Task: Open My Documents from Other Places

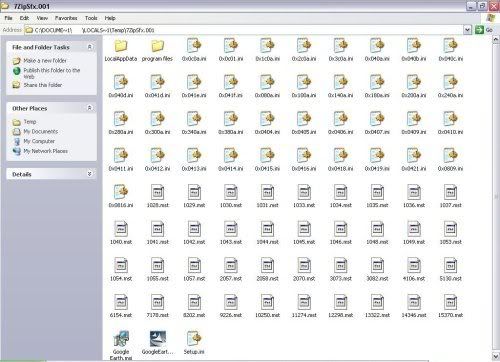Action: pyautogui.click(x=41, y=131)
